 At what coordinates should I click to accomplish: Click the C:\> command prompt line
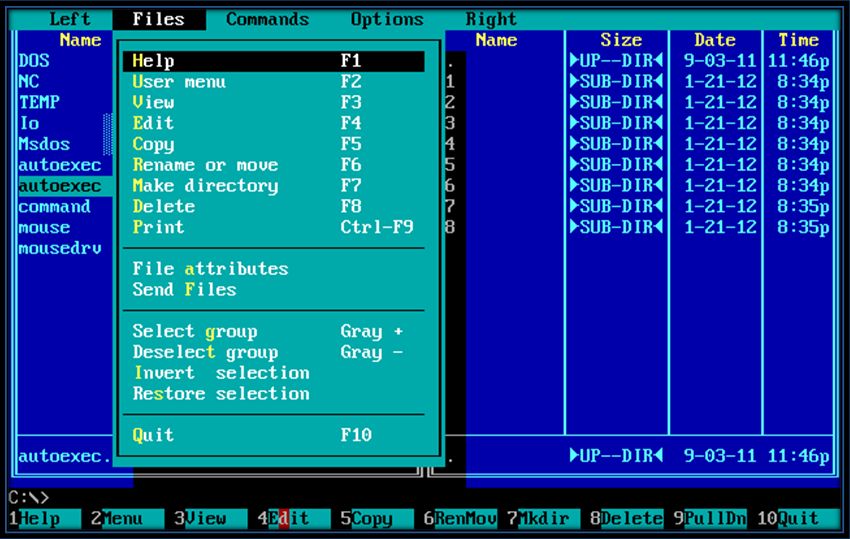[28, 497]
